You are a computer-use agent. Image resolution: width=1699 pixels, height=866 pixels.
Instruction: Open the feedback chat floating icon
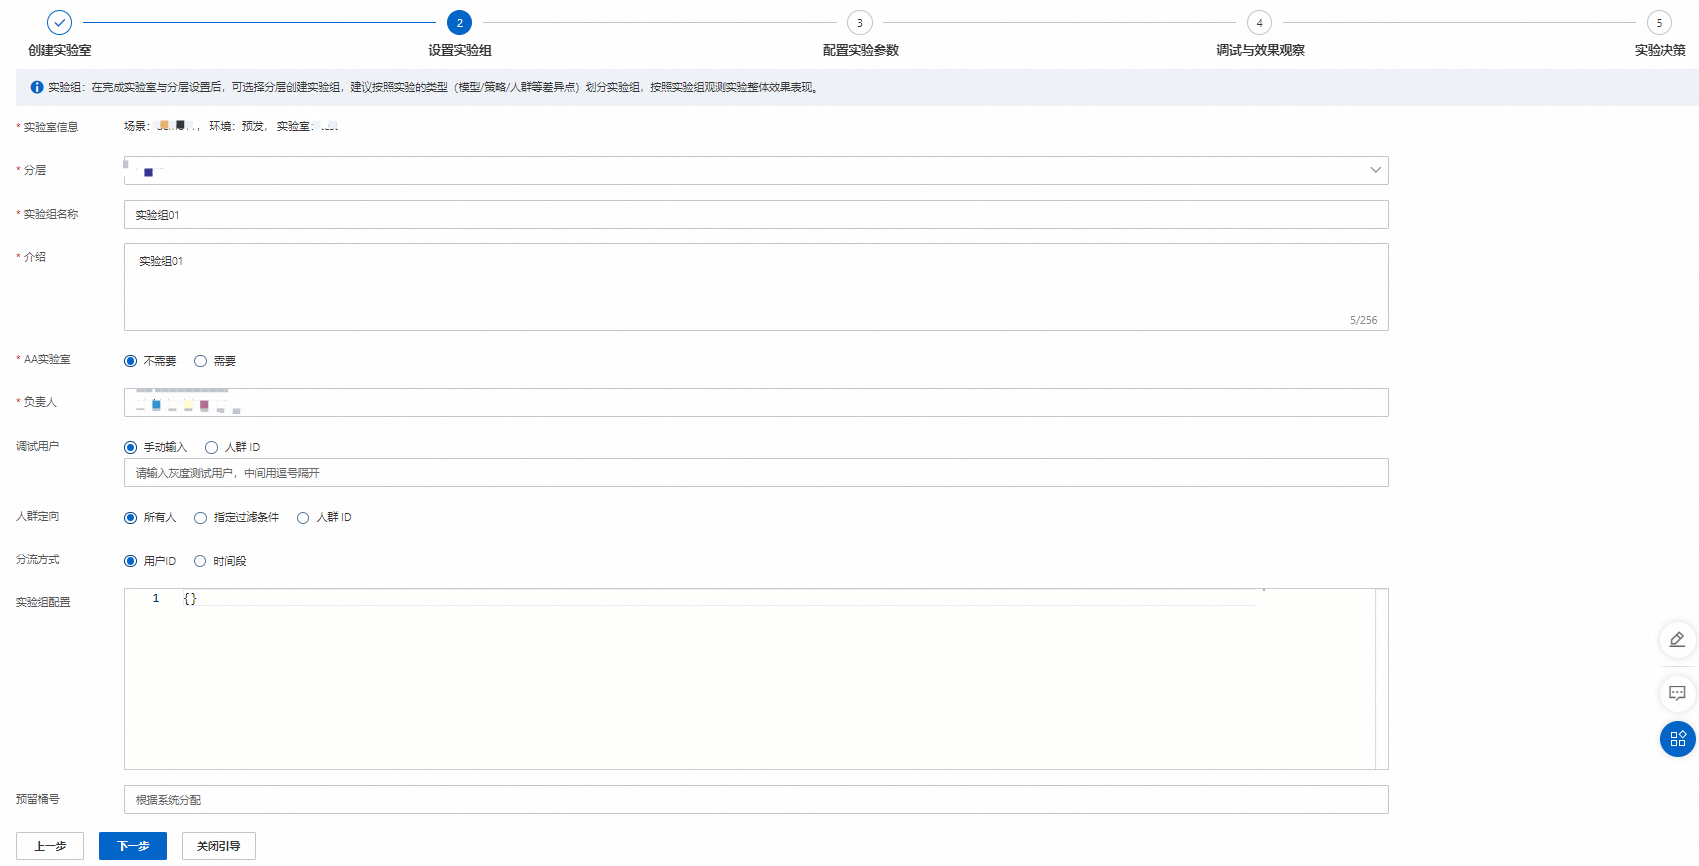(1677, 693)
